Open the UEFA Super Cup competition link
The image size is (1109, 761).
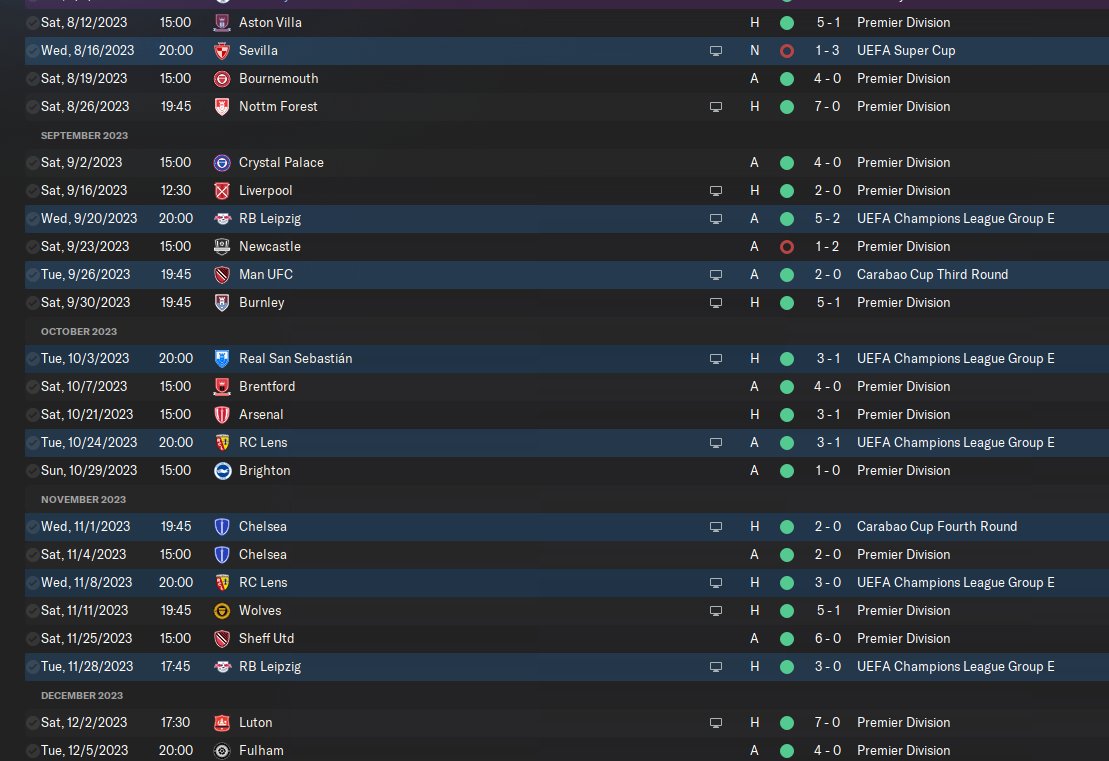click(x=903, y=50)
